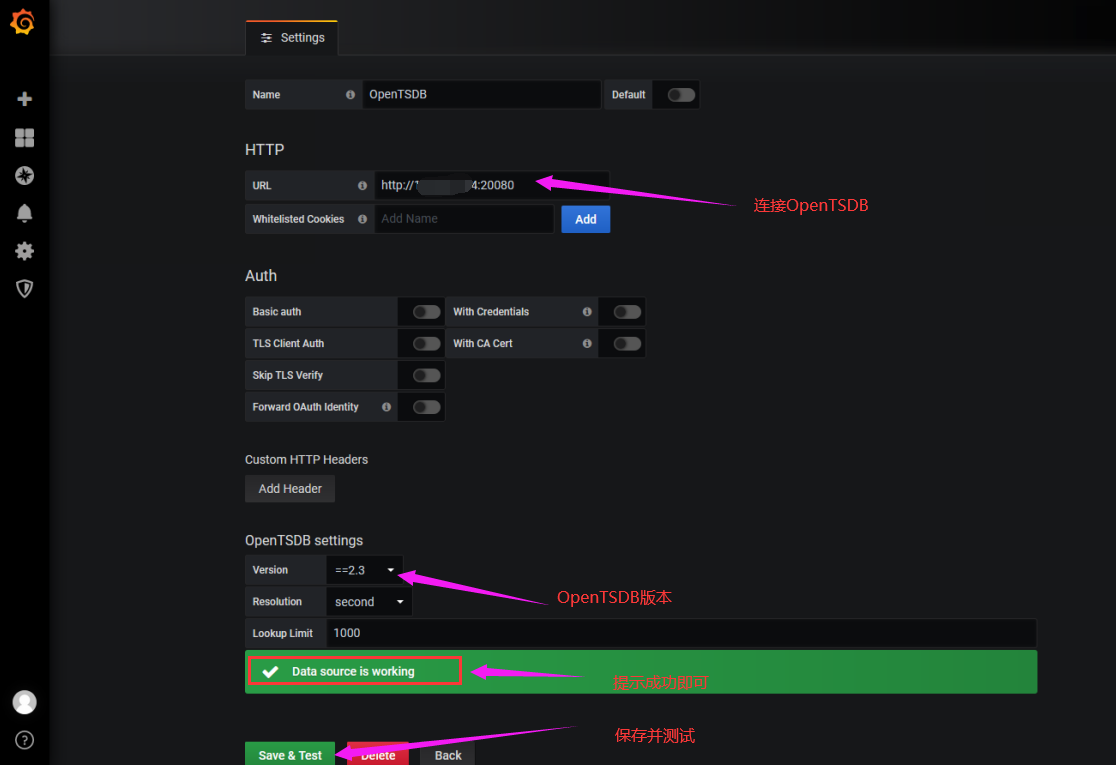Image resolution: width=1116 pixels, height=765 pixels.
Task: Enable the Basic auth switch
Action: (426, 312)
